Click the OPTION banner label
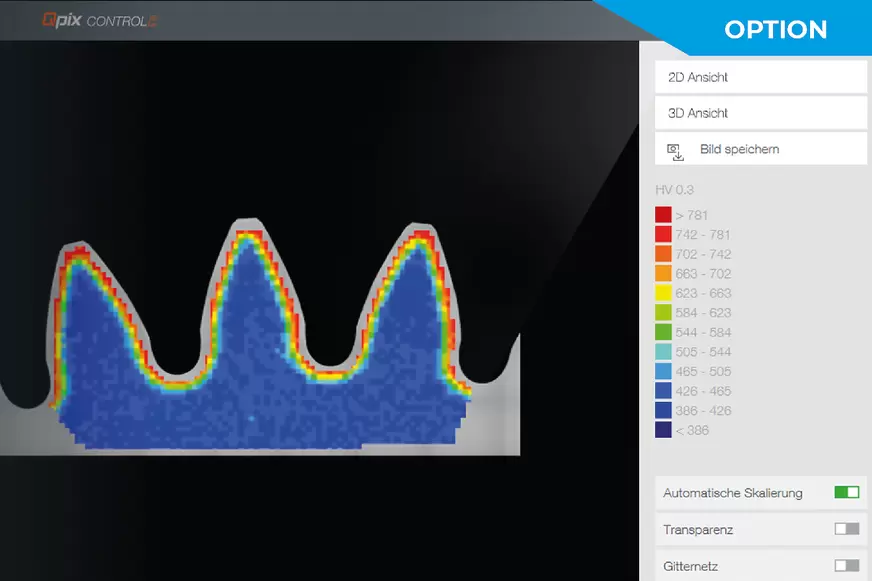The image size is (872, 581). (x=775, y=29)
